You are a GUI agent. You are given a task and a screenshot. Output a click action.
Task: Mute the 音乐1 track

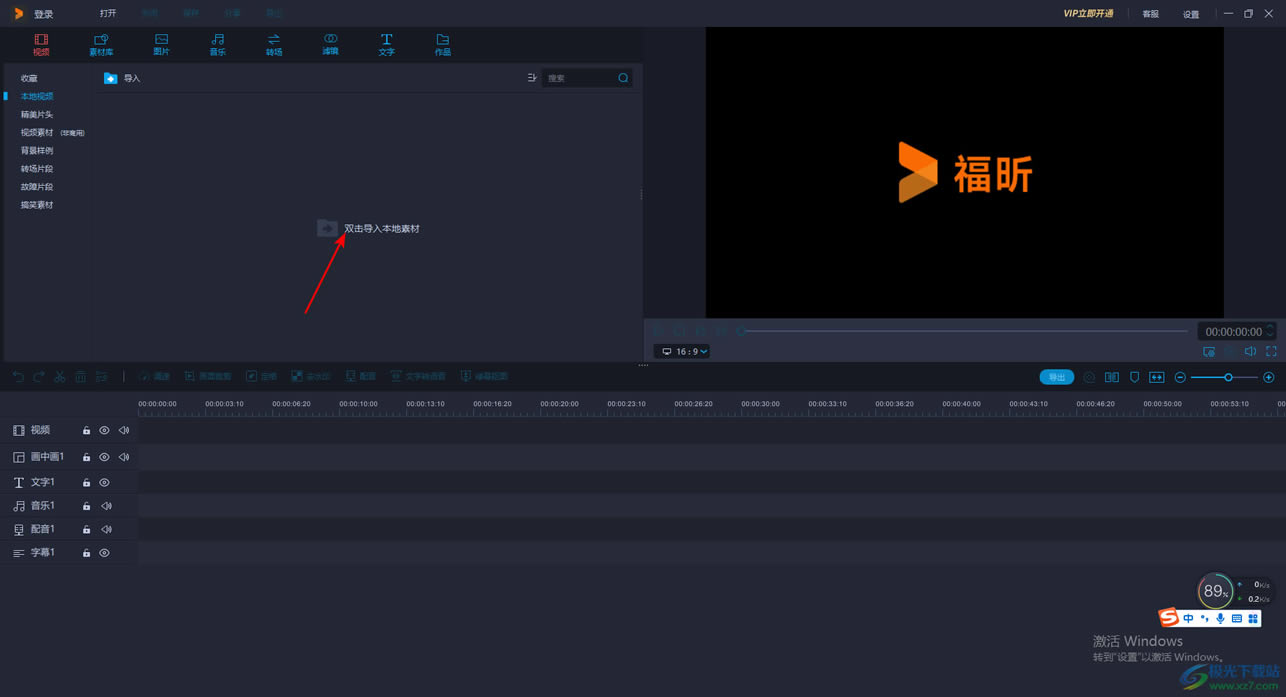click(x=106, y=506)
